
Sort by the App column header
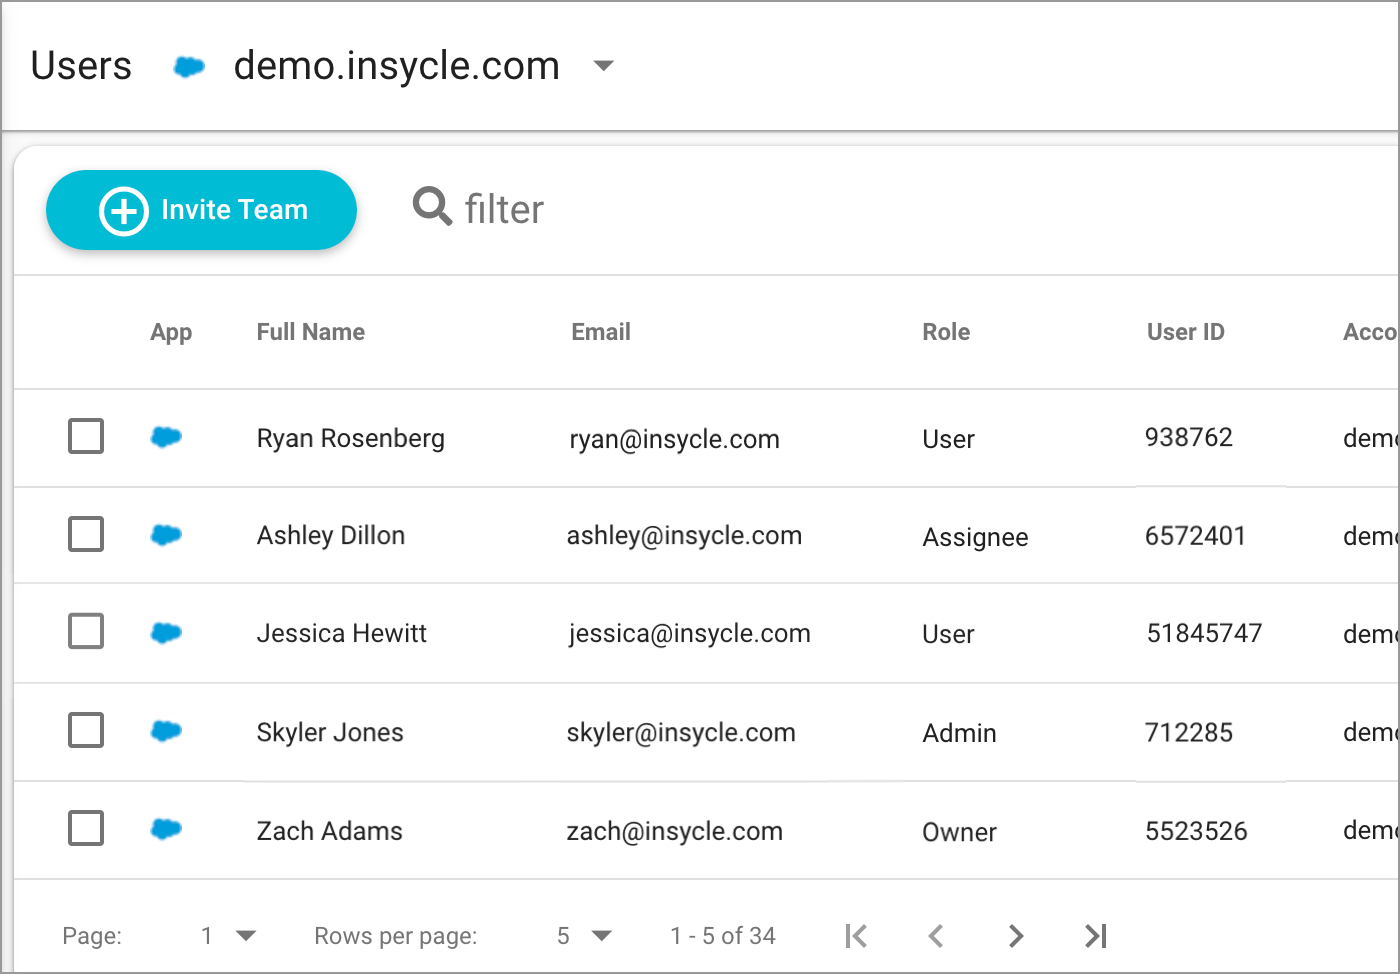coord(171,333)
